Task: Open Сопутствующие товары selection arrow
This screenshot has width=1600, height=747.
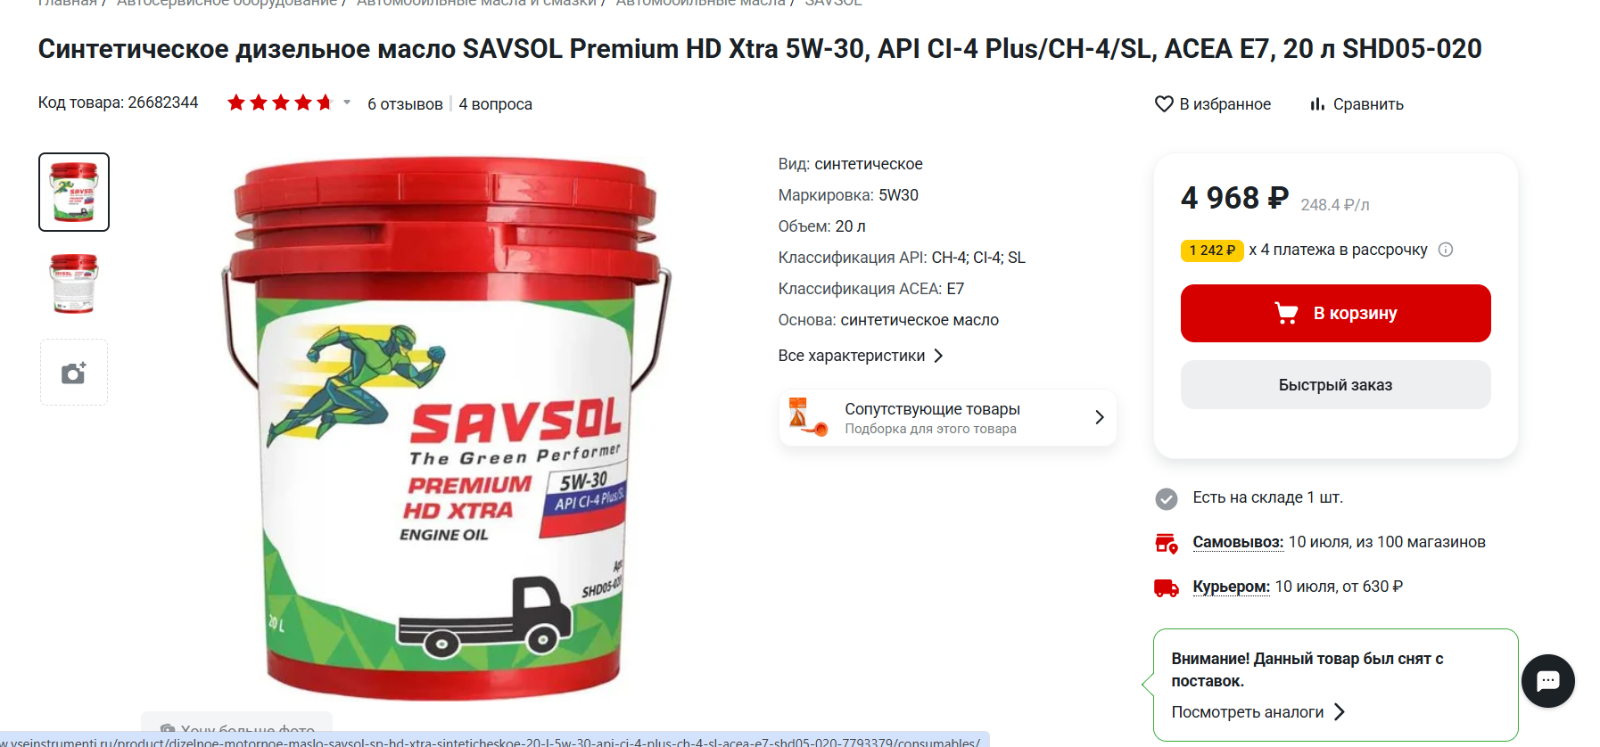Action: coord(1099,417)
